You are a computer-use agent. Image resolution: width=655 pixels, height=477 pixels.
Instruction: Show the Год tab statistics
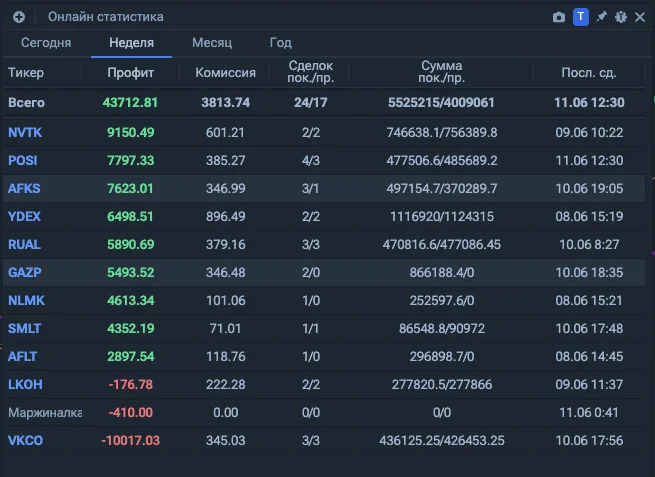click(281, 43)
